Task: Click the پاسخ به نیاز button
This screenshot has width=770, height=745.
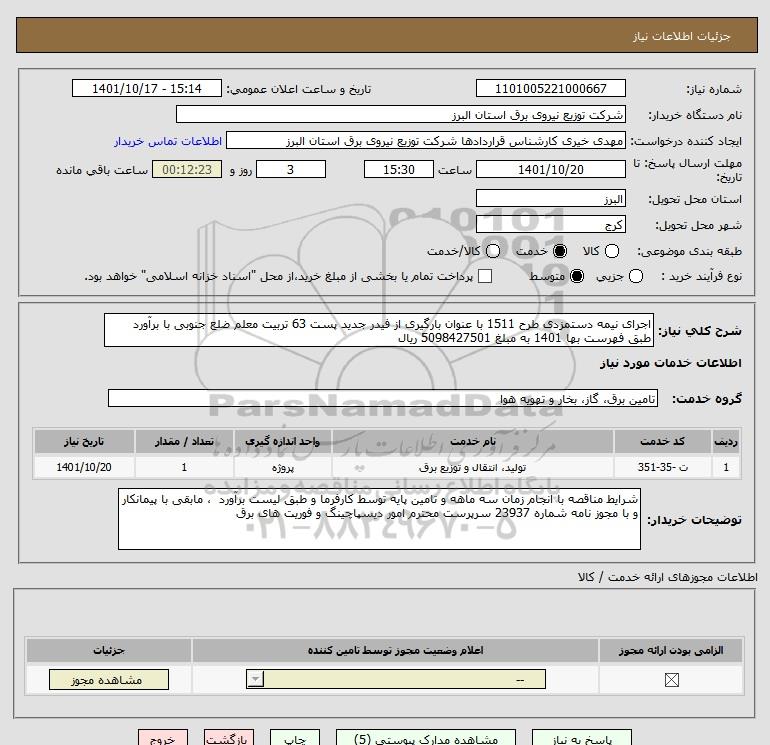Action: pyautogui.click(x=581, y=738)
